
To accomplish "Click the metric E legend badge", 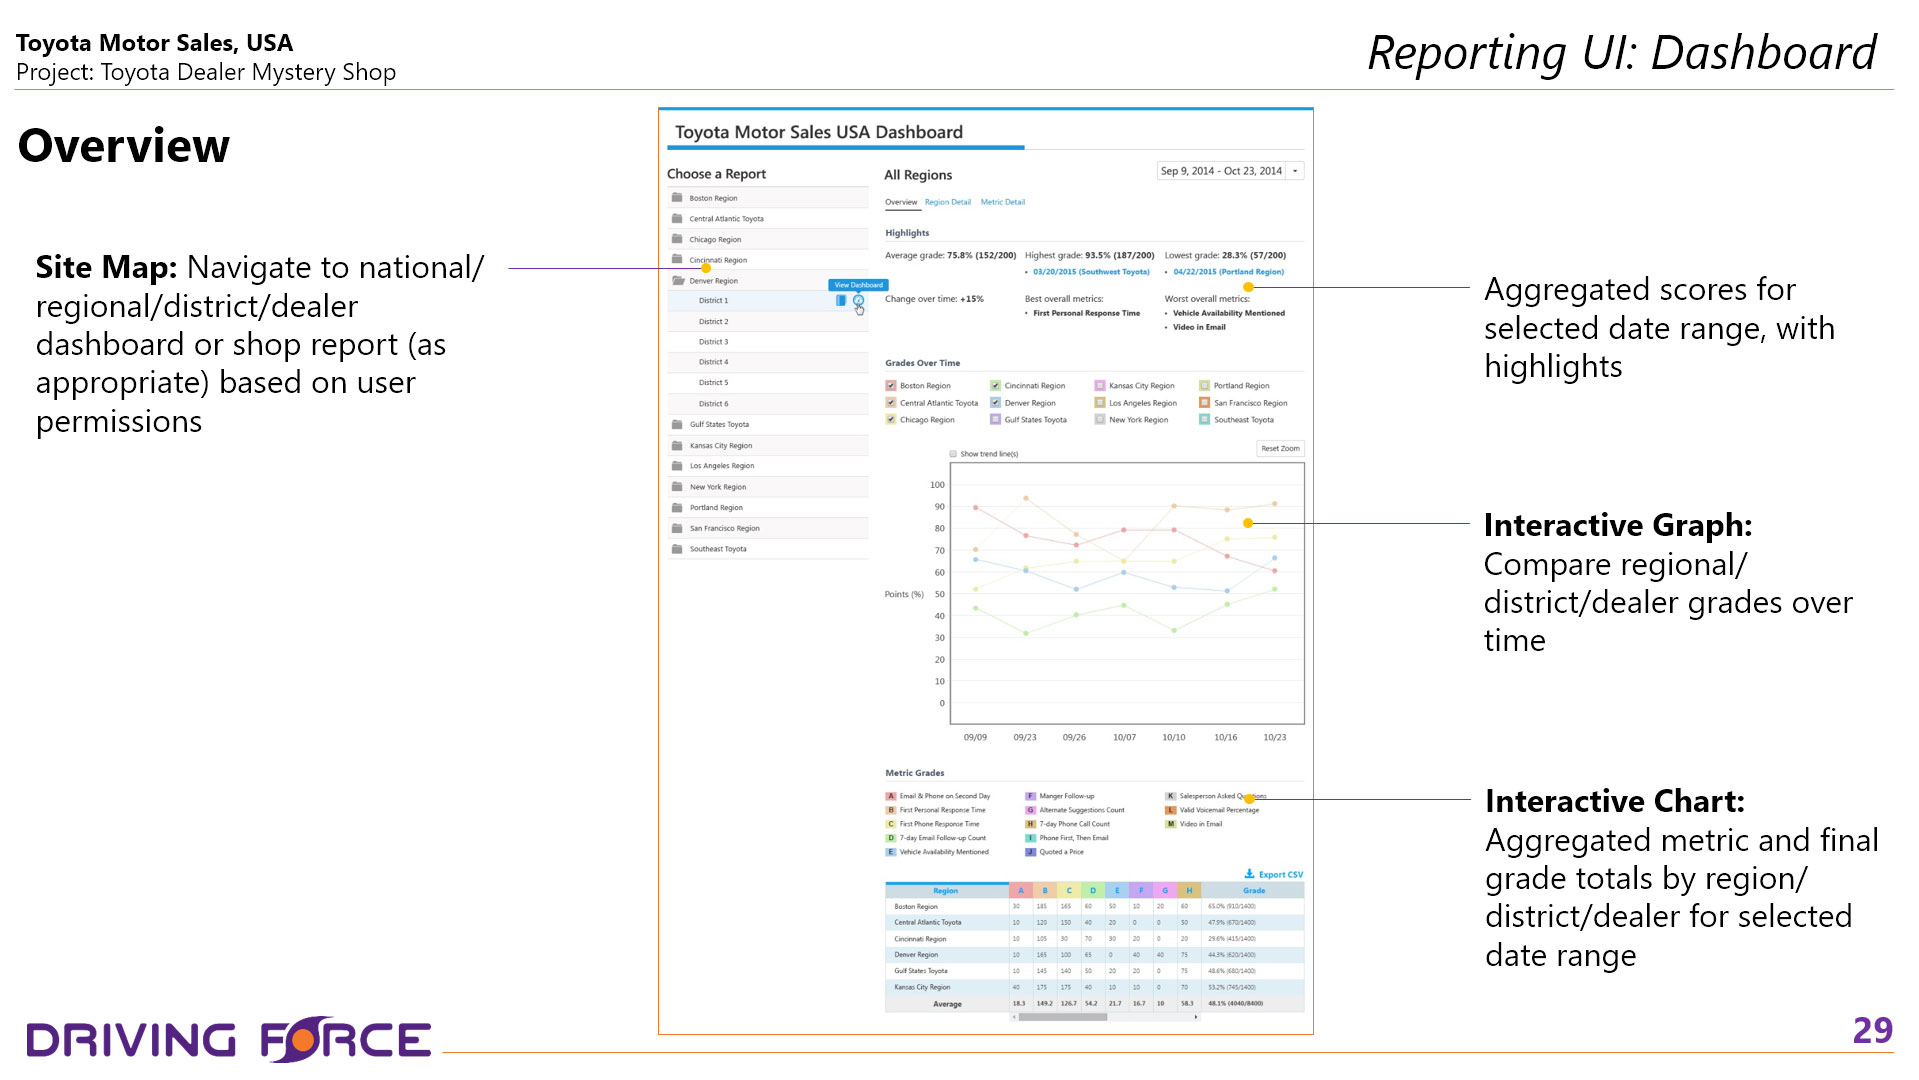I will [890, 852].
